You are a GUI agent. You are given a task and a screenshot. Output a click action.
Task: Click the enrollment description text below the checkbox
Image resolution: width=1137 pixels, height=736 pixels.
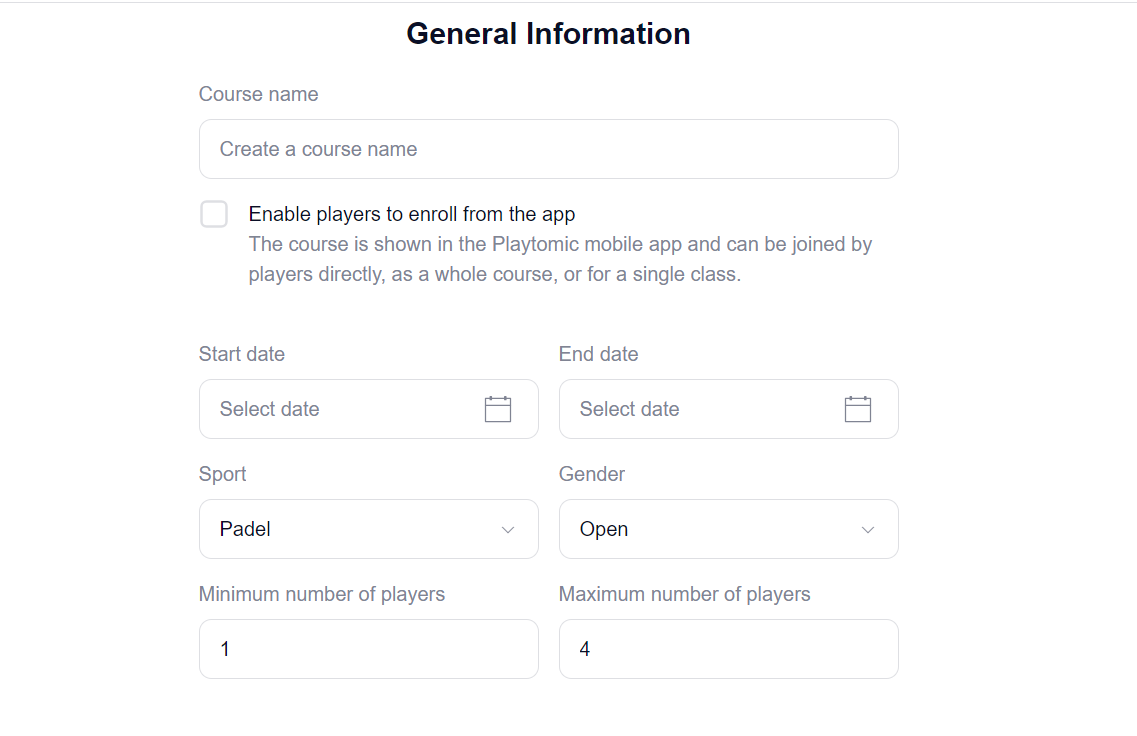click(560, 258)
